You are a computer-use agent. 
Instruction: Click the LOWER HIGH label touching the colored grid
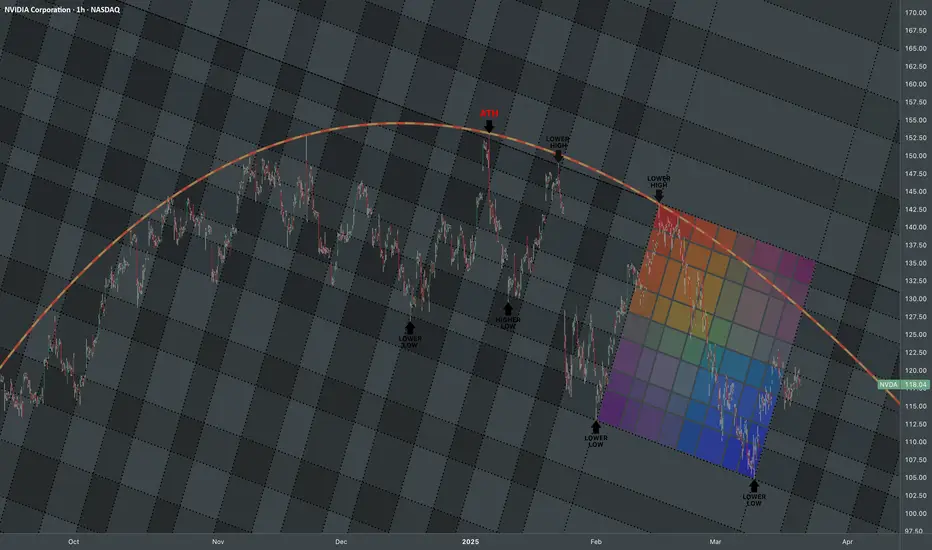(x=659, y=181)
